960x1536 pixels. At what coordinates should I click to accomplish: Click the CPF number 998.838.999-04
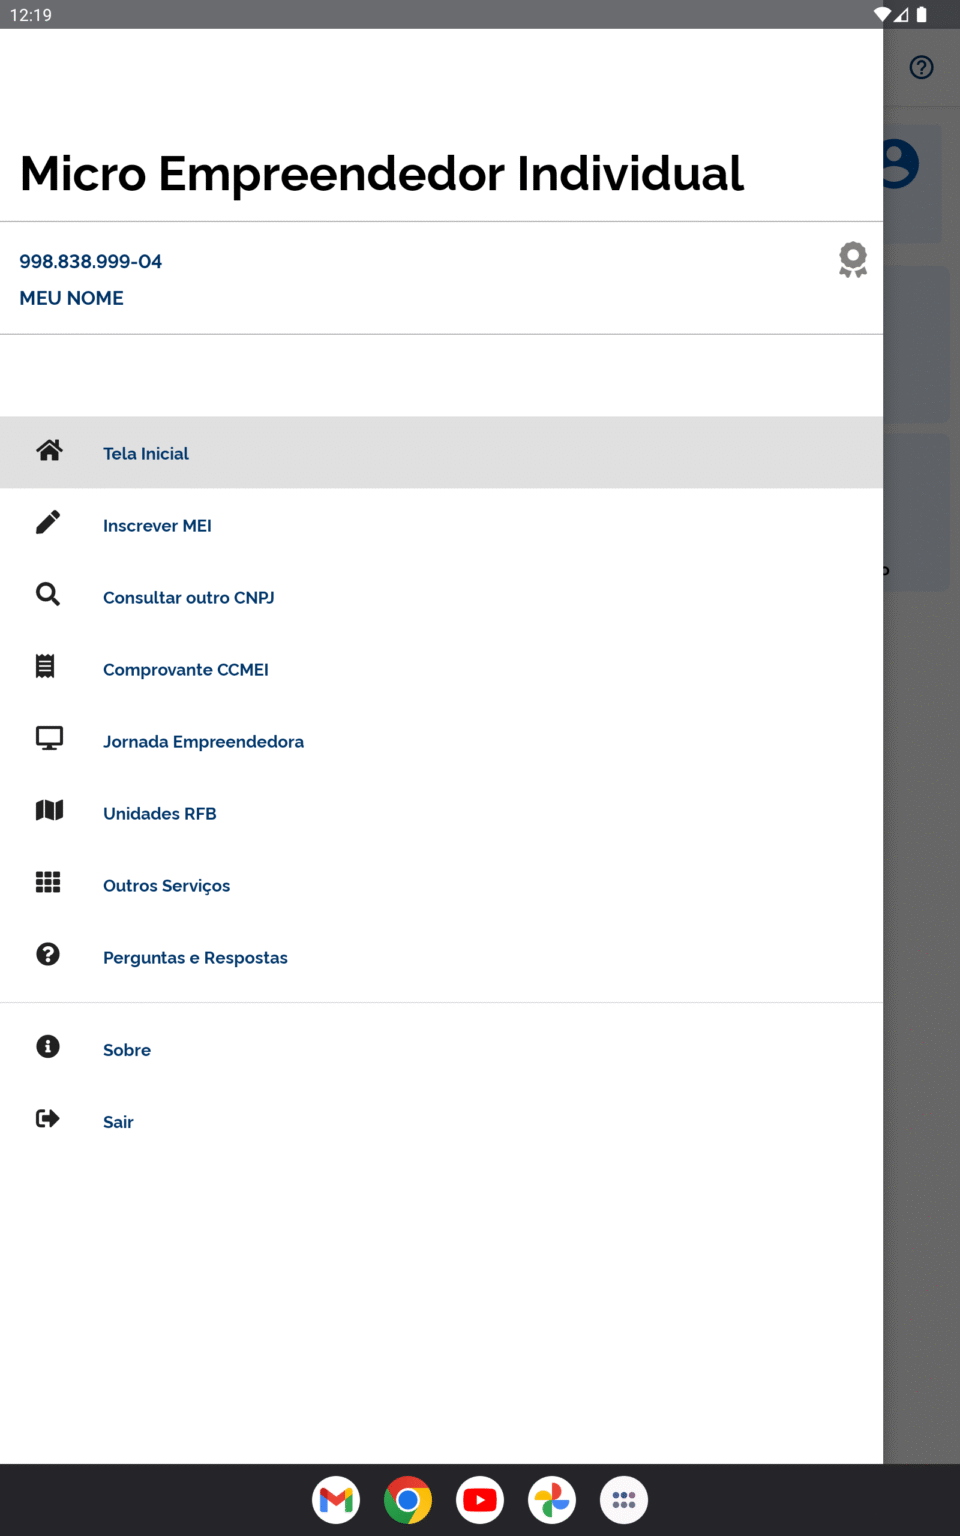tap(90, 261)
